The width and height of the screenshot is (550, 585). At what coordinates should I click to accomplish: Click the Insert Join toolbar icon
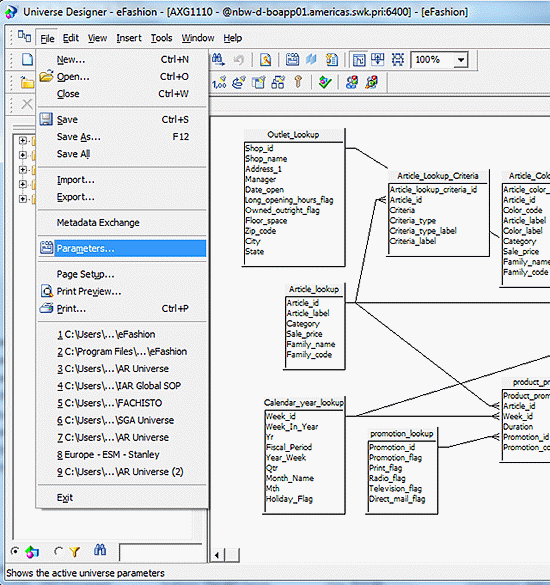pos(239,82)
